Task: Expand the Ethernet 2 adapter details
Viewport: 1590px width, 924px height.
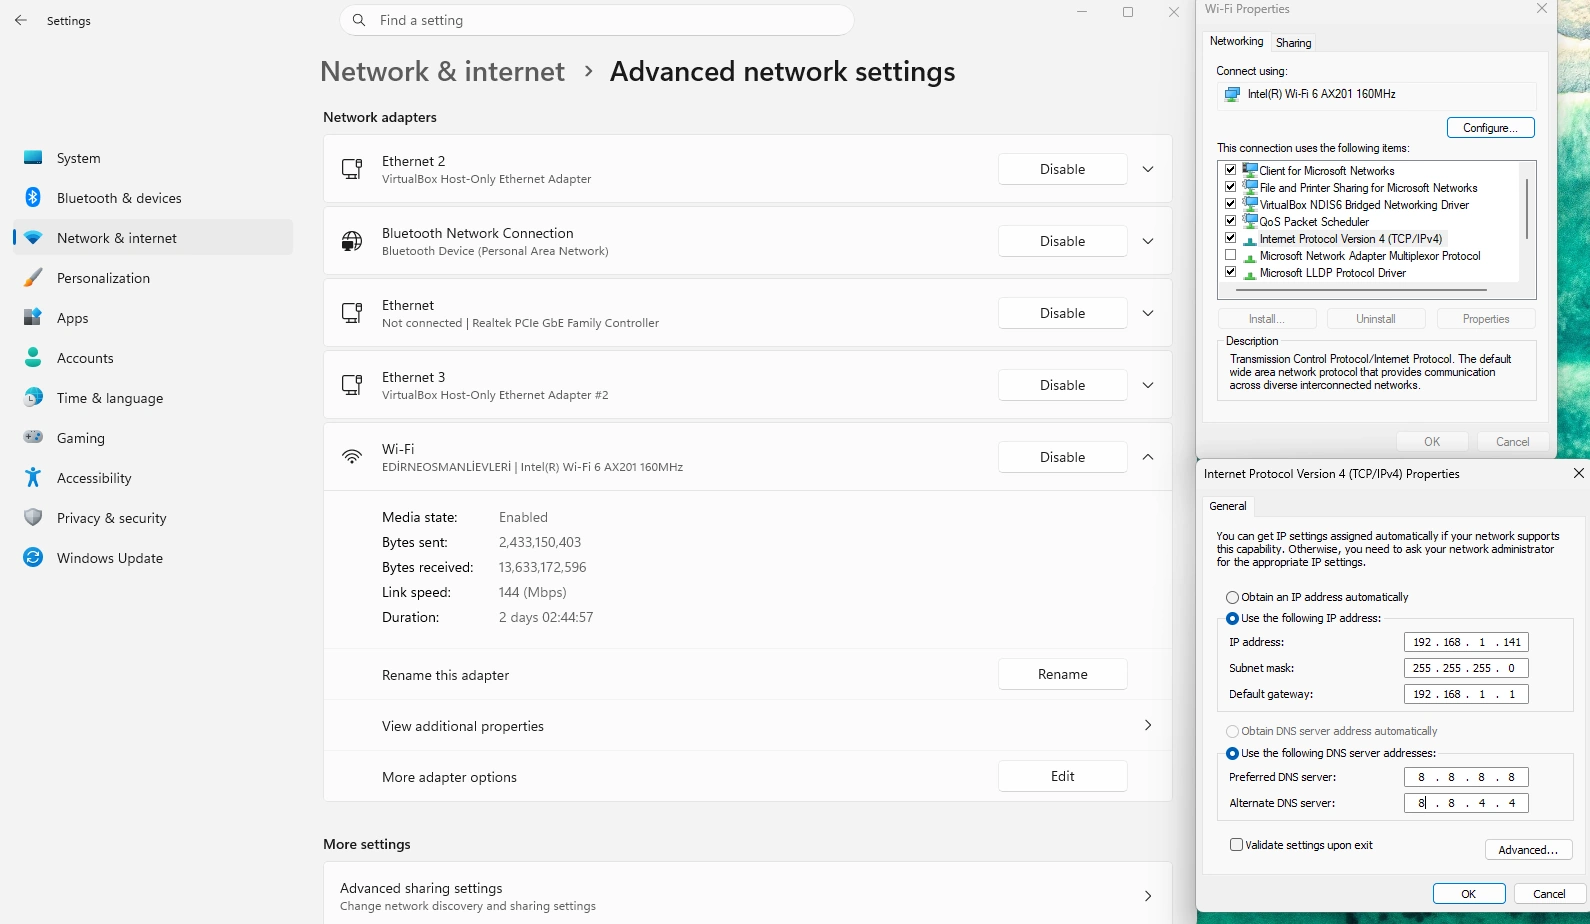Action: [x=1148, y=169]
